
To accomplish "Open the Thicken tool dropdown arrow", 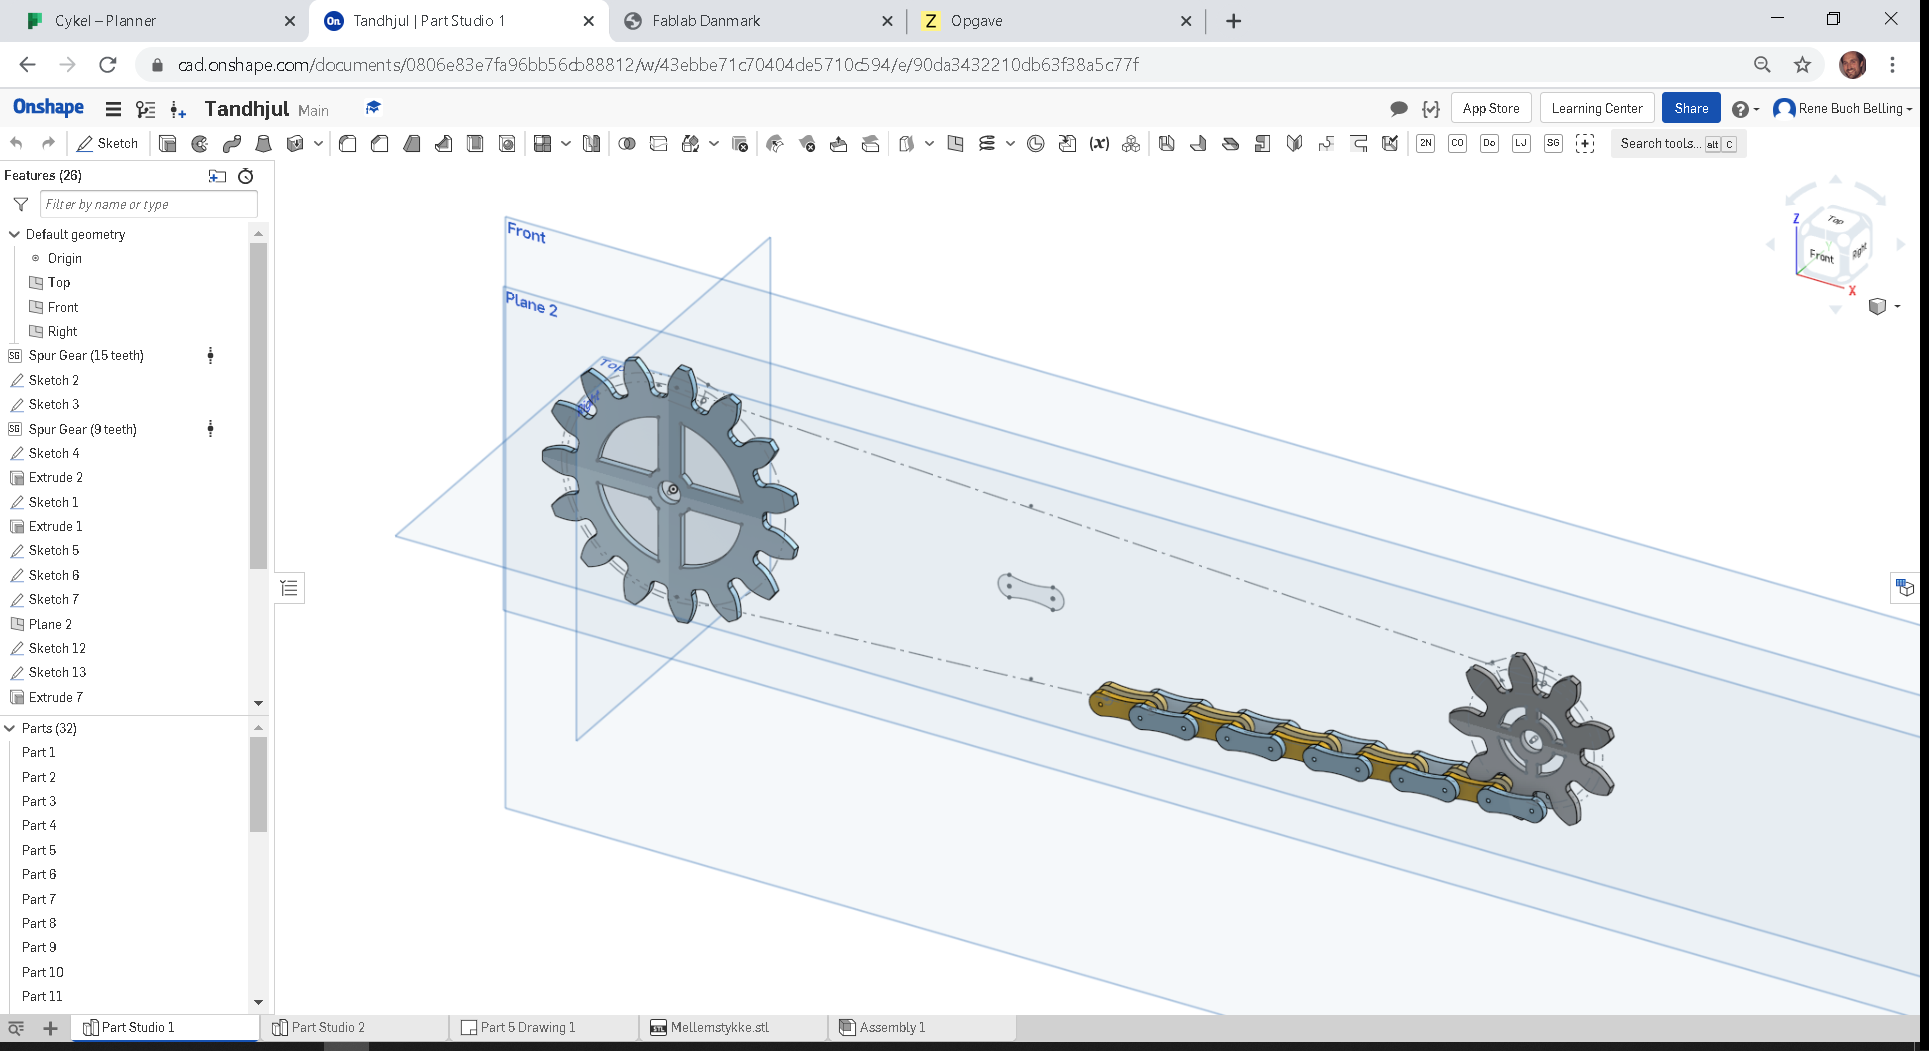I will 318,144.
